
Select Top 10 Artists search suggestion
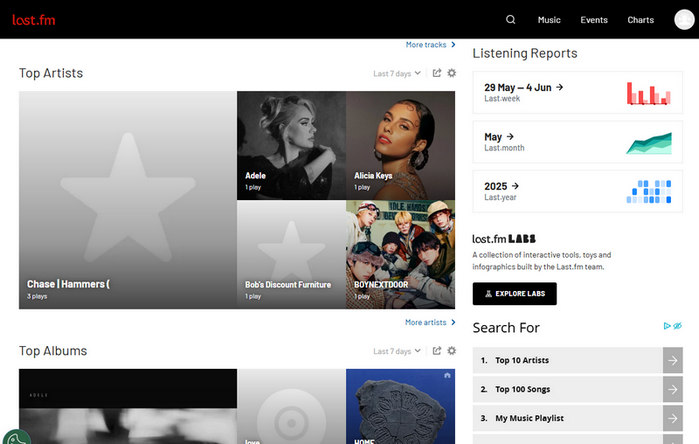click(x=567, y=360)
